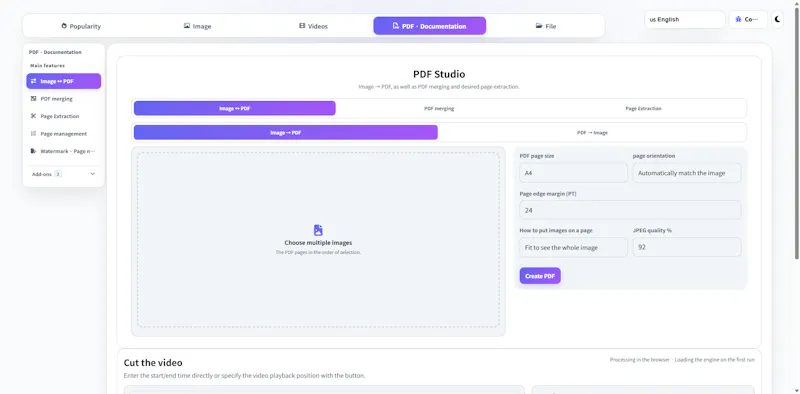Screen dimensions: 800x394
Task: Click 'Choose multiple images' text
Action: pos(318,243)
